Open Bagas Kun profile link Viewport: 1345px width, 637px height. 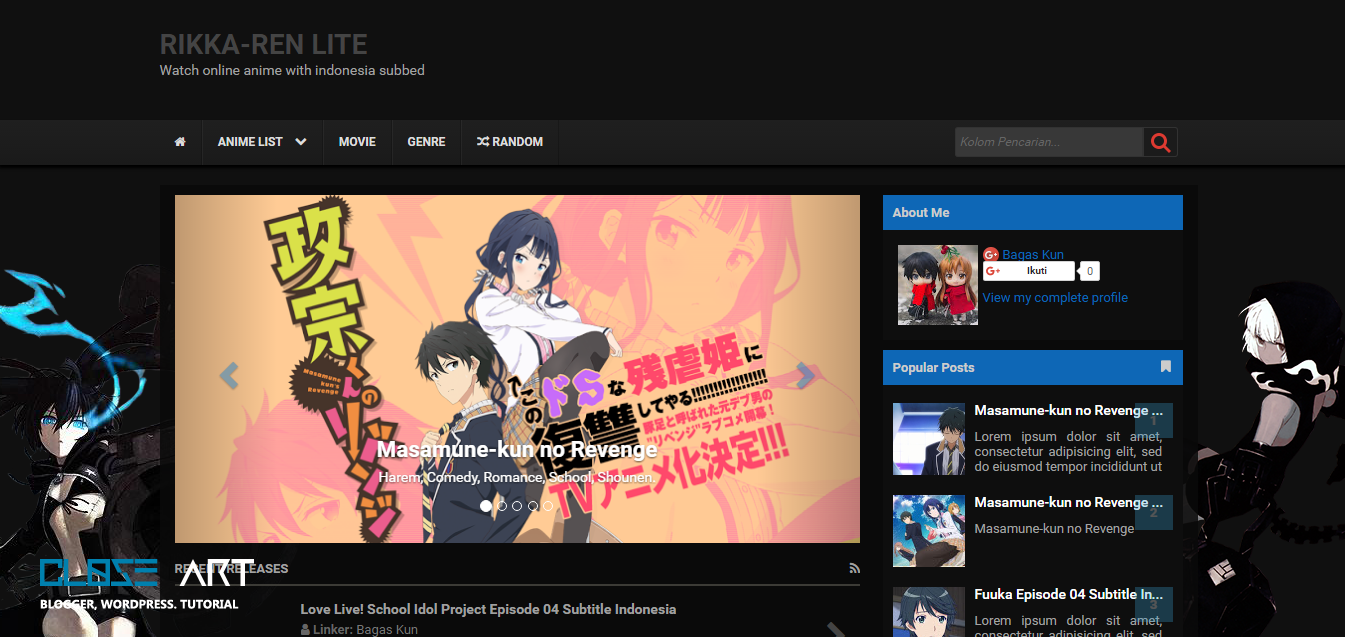click(1033, 255)
